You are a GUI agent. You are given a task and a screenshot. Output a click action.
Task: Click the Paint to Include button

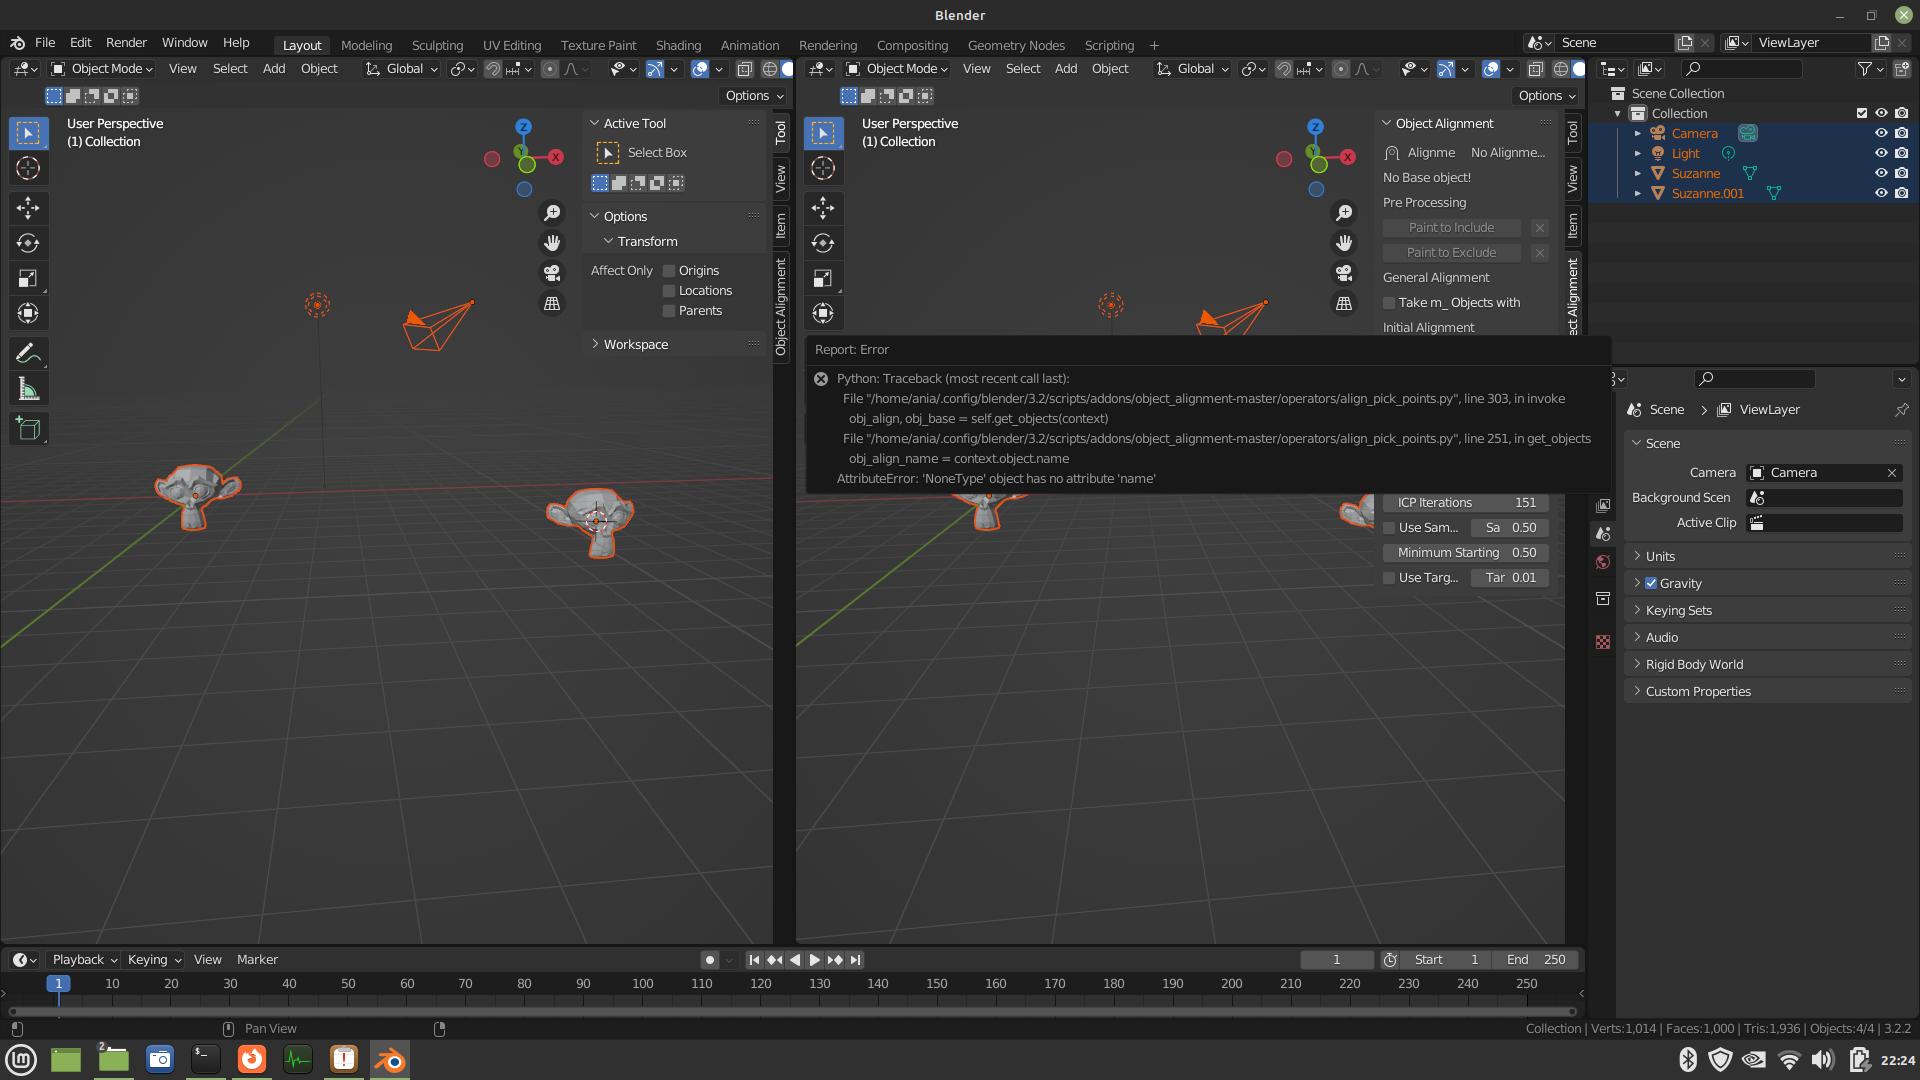click(x=1451, y=227)
